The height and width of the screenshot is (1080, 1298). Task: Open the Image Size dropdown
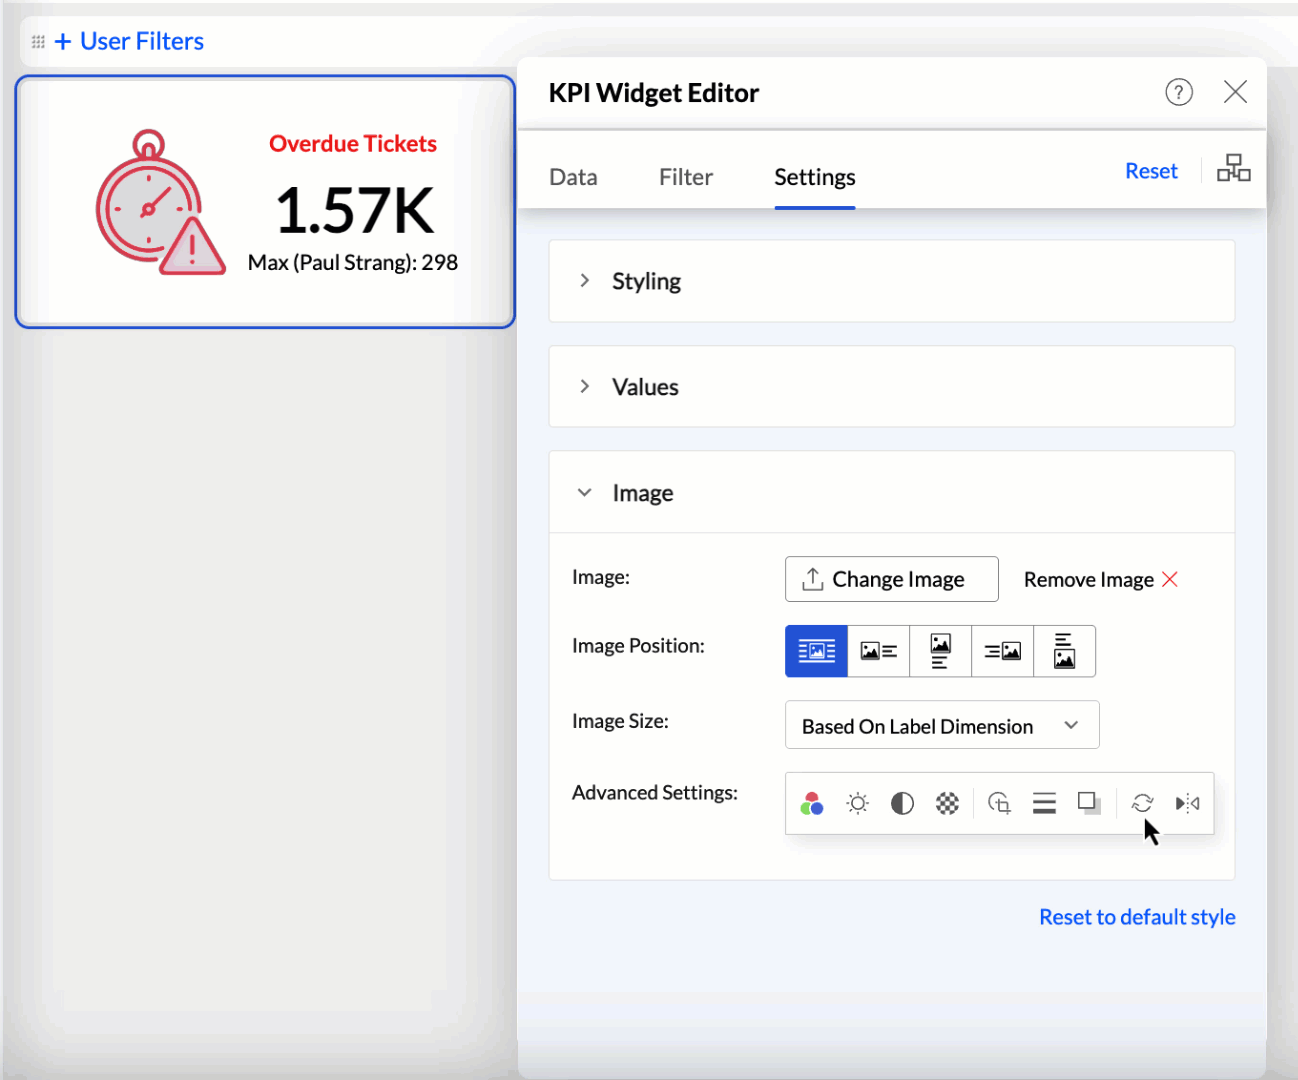(941, 726)
